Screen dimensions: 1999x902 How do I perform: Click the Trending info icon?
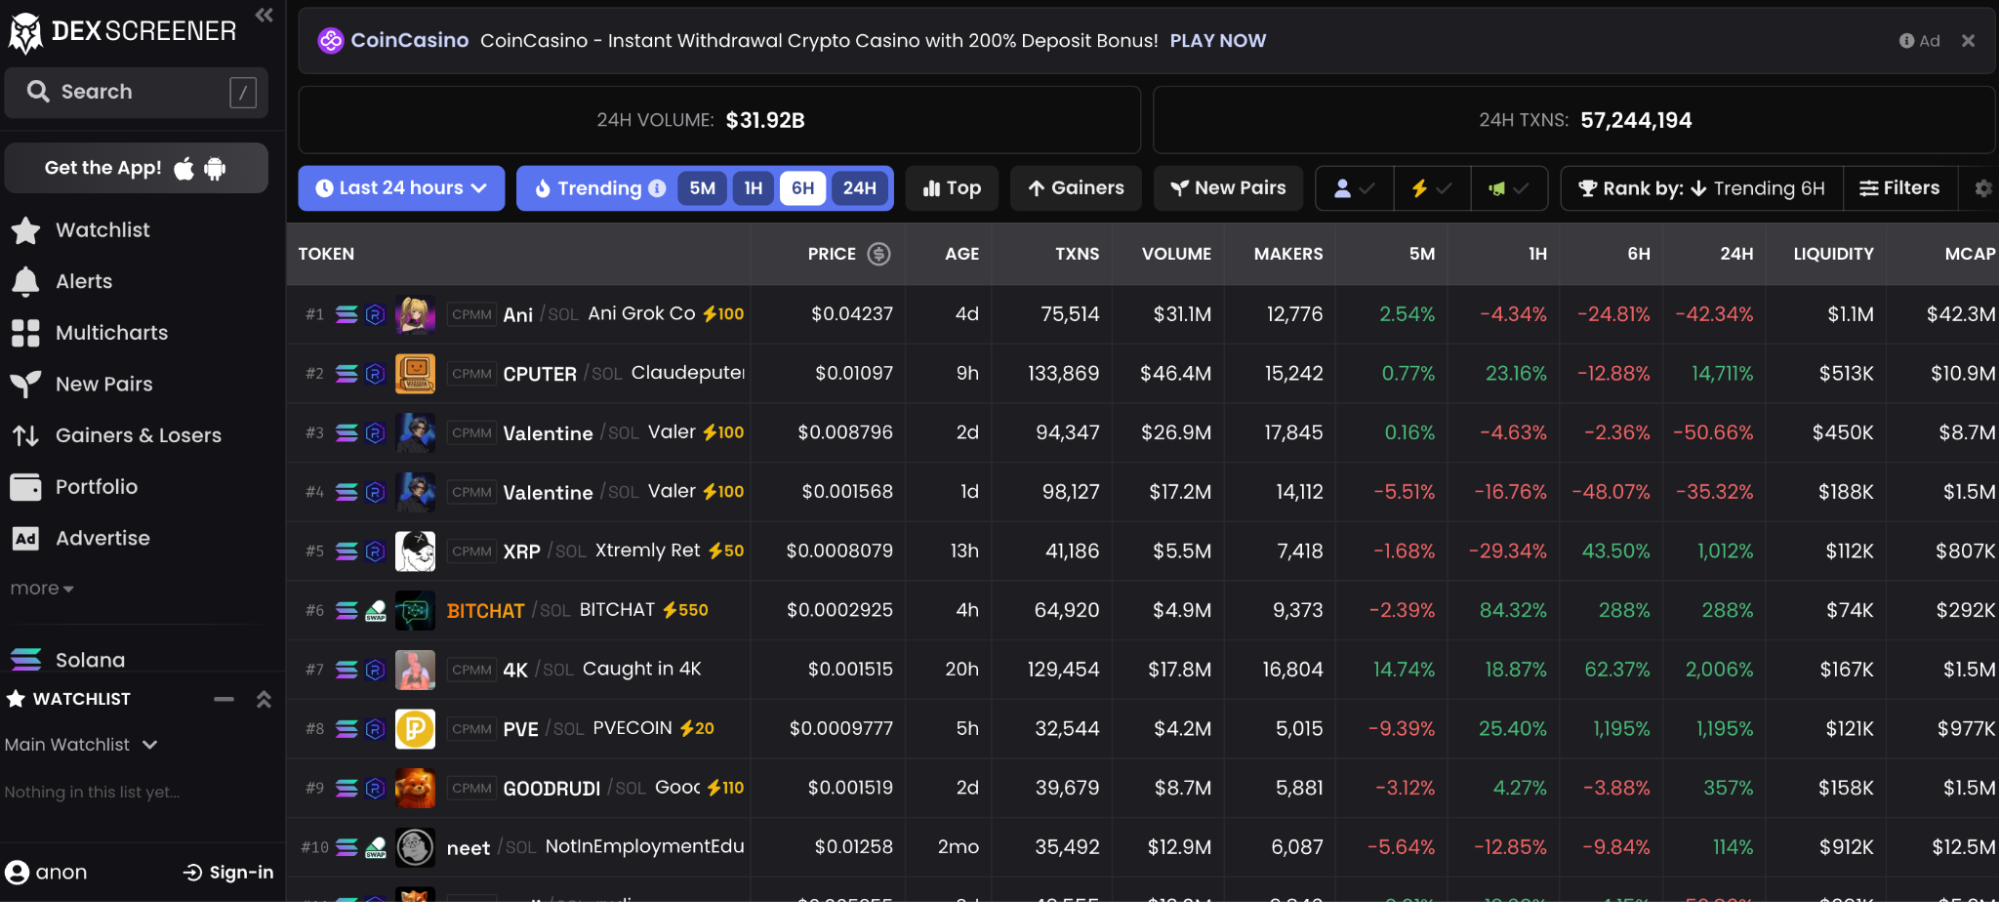click(x=657, y=188)
